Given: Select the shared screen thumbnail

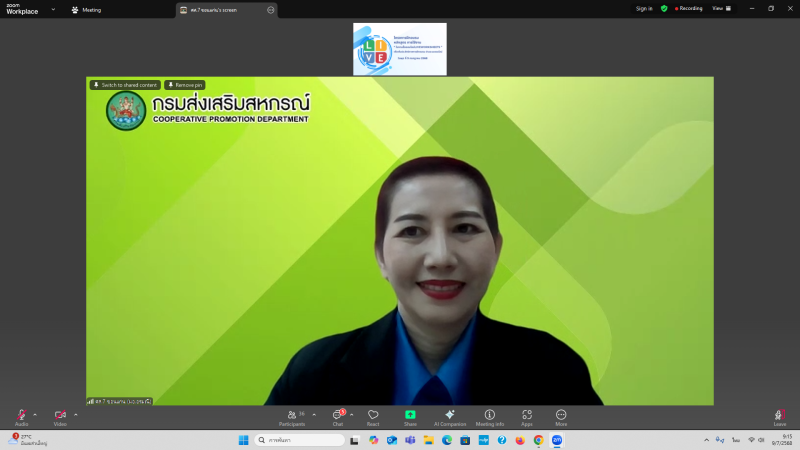Looking at the screenshot, I should click(x=399, y=49).
